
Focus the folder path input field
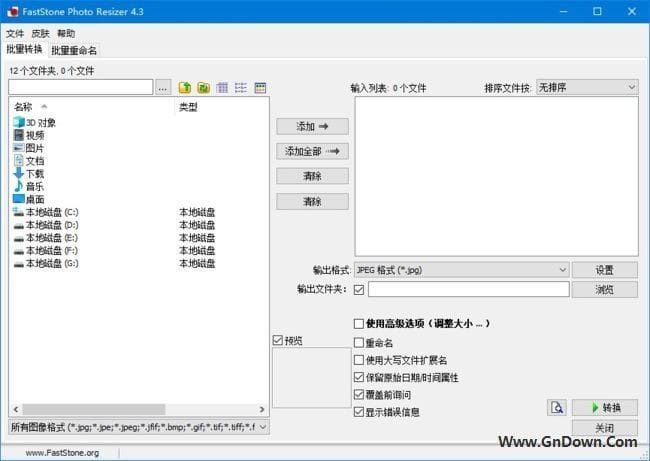81,87
